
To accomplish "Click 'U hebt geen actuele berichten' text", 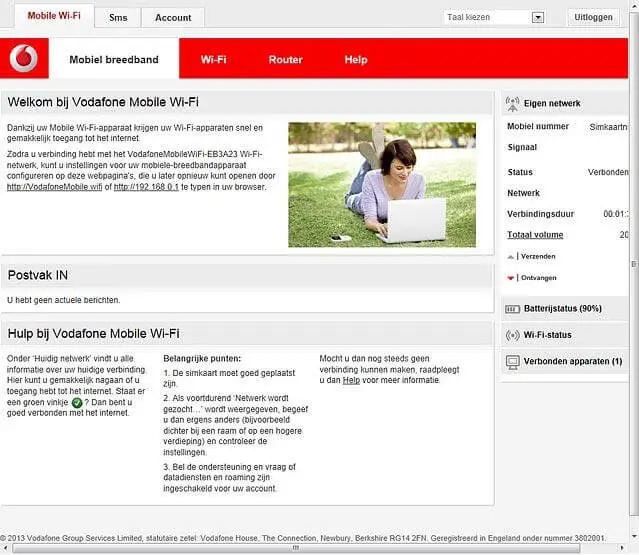I will click(x=64, y=300).
